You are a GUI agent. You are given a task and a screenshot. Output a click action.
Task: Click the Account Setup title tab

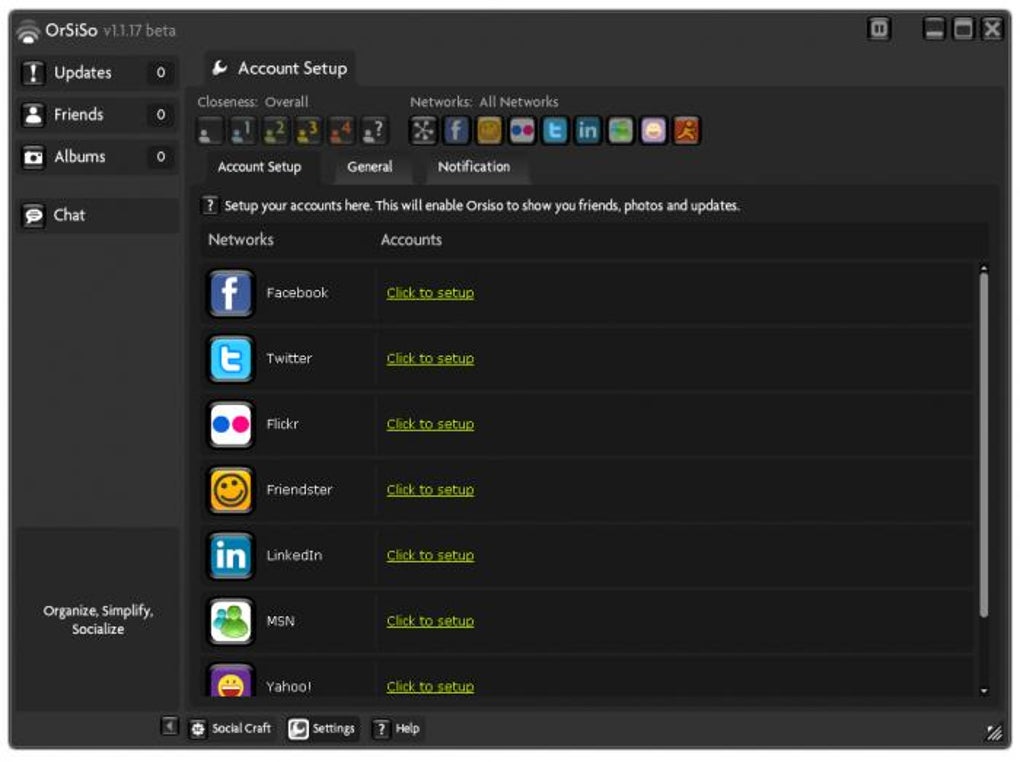point(280,68)
